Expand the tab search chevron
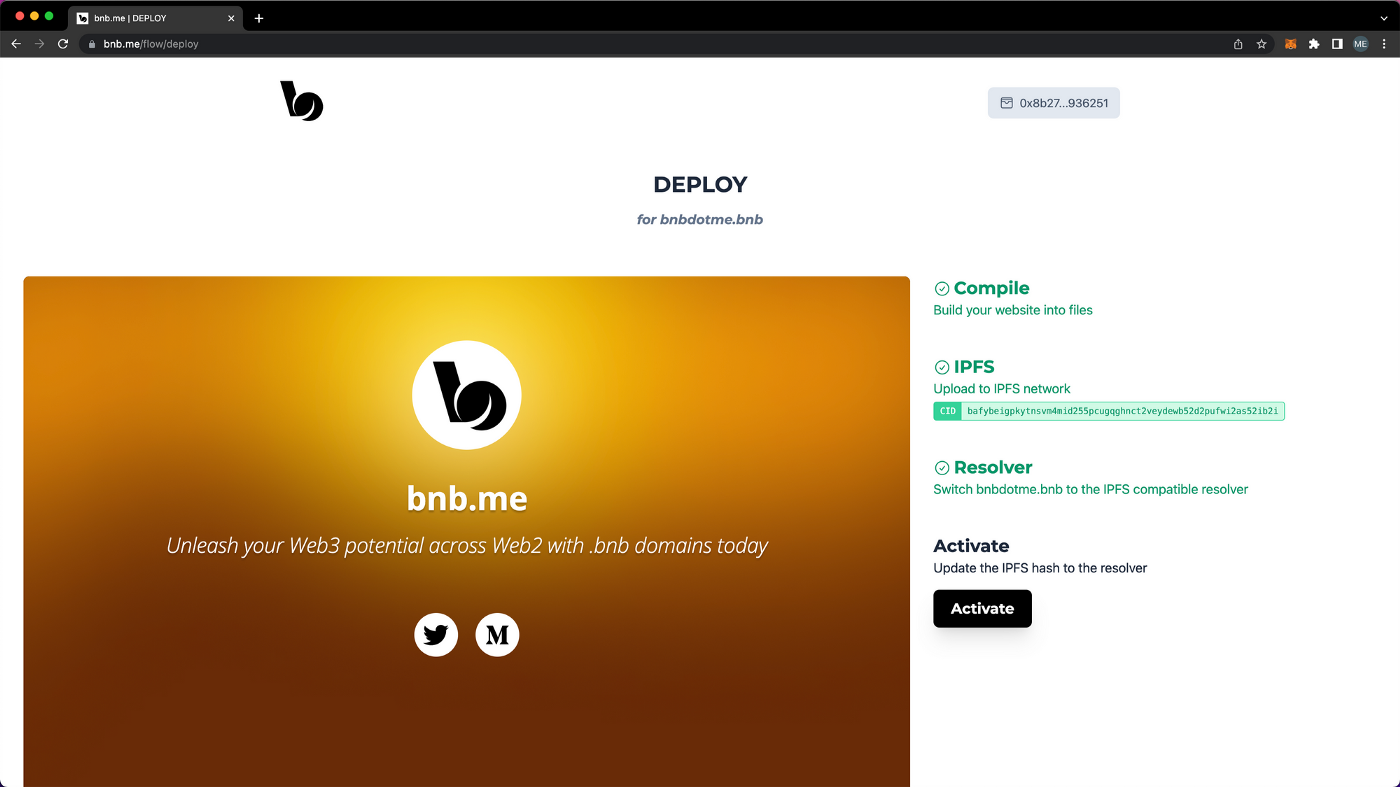1400x787 pixels. point(1384,18)
